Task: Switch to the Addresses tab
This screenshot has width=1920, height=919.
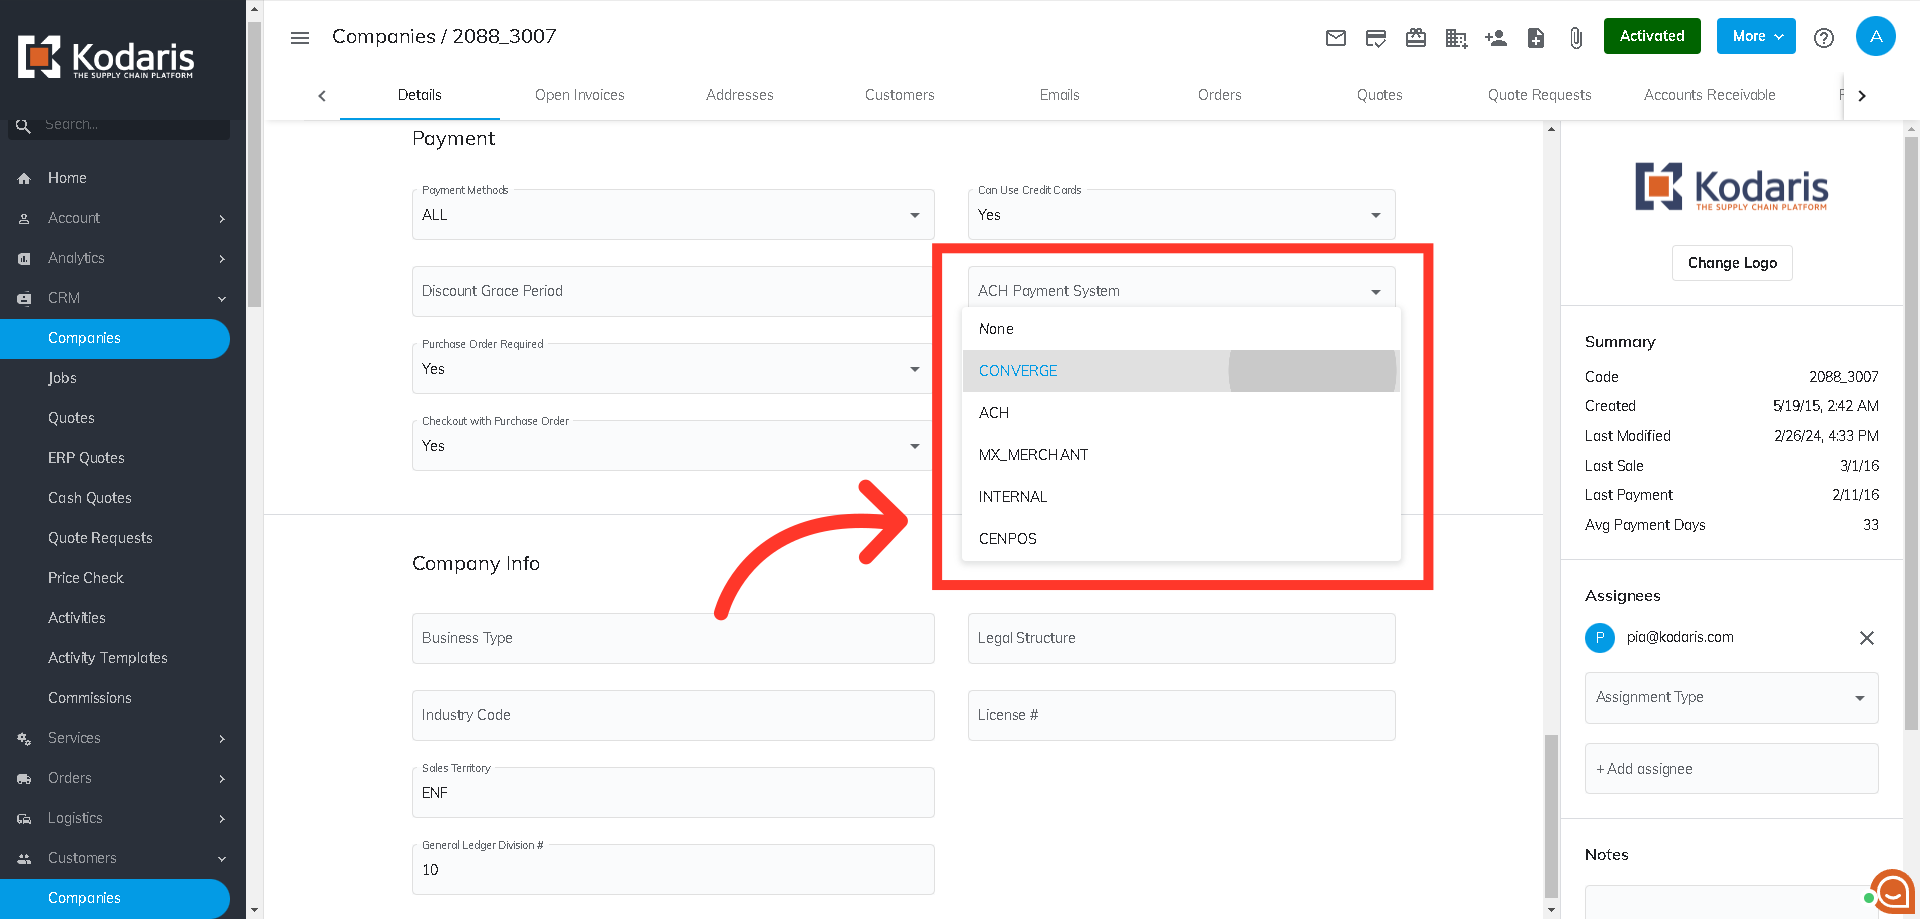Action: pyautogui.click(x=740, y=95)
